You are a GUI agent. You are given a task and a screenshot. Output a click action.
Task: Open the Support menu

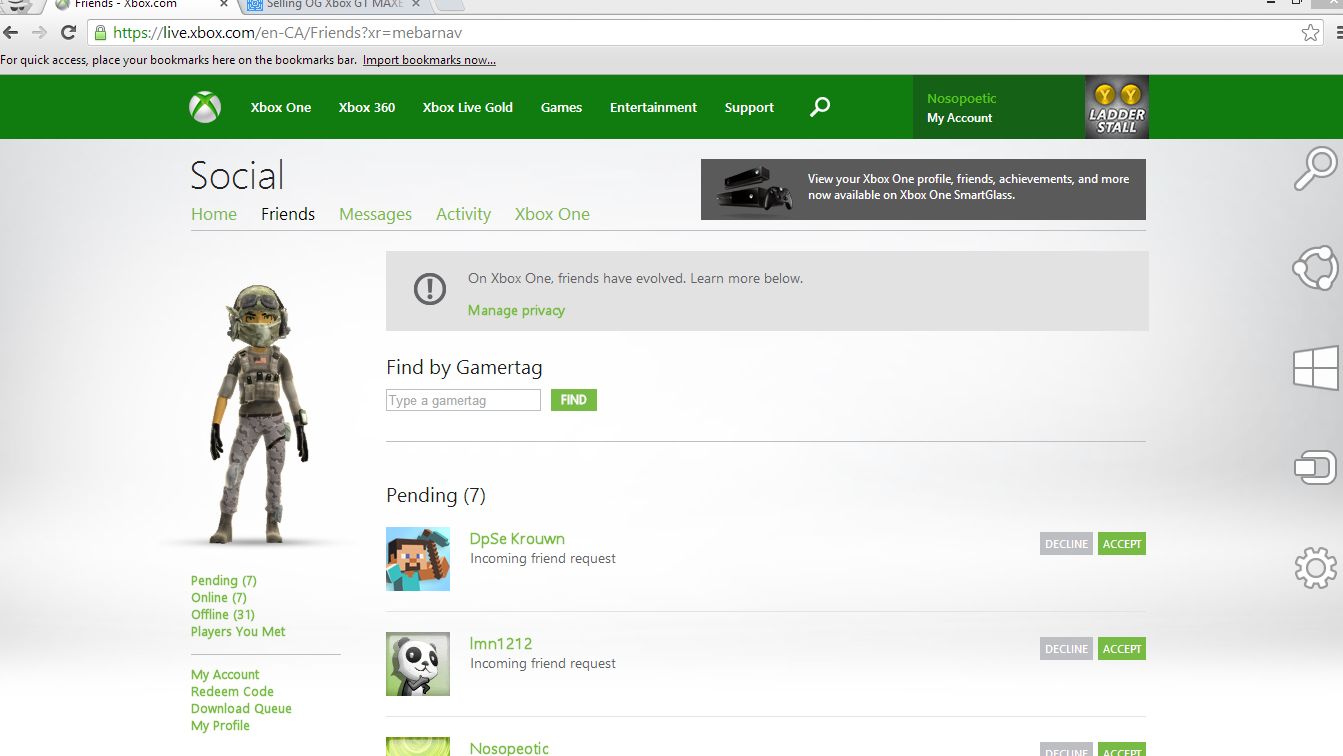(x=749, y=107)
